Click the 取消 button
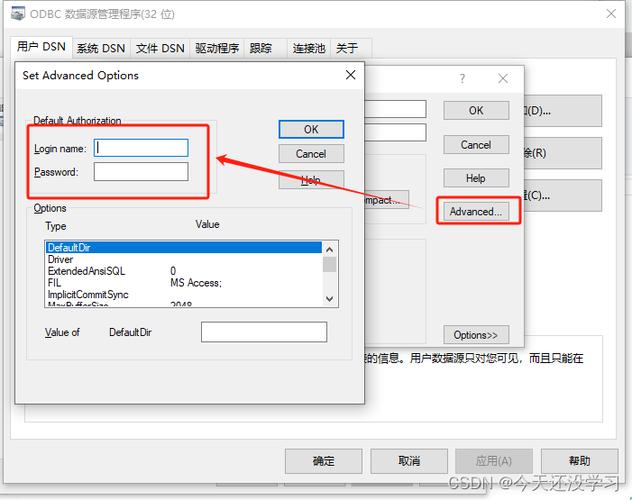This screenshot has height=500, width=632. point(409,461)
